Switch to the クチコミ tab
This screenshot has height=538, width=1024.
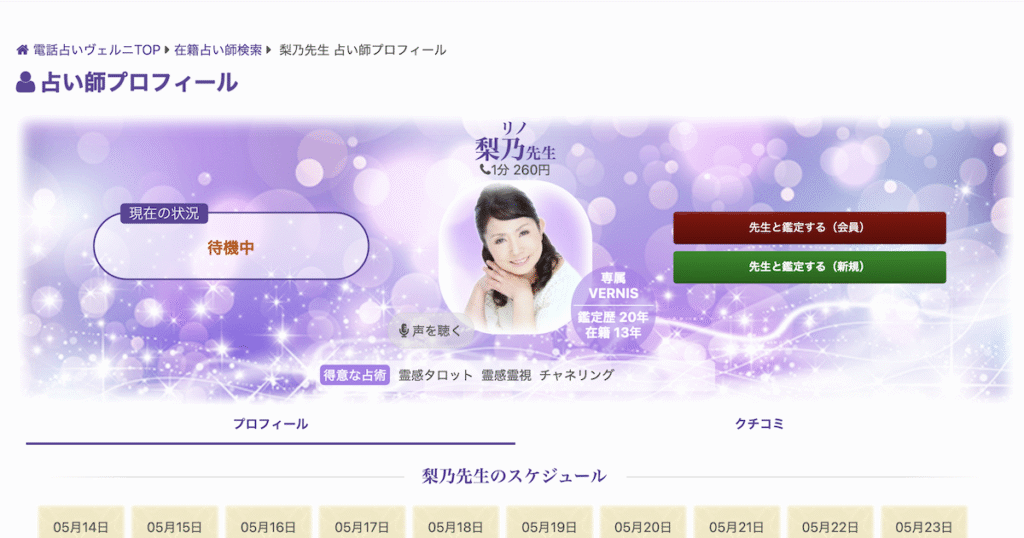(x=759, y=424)
